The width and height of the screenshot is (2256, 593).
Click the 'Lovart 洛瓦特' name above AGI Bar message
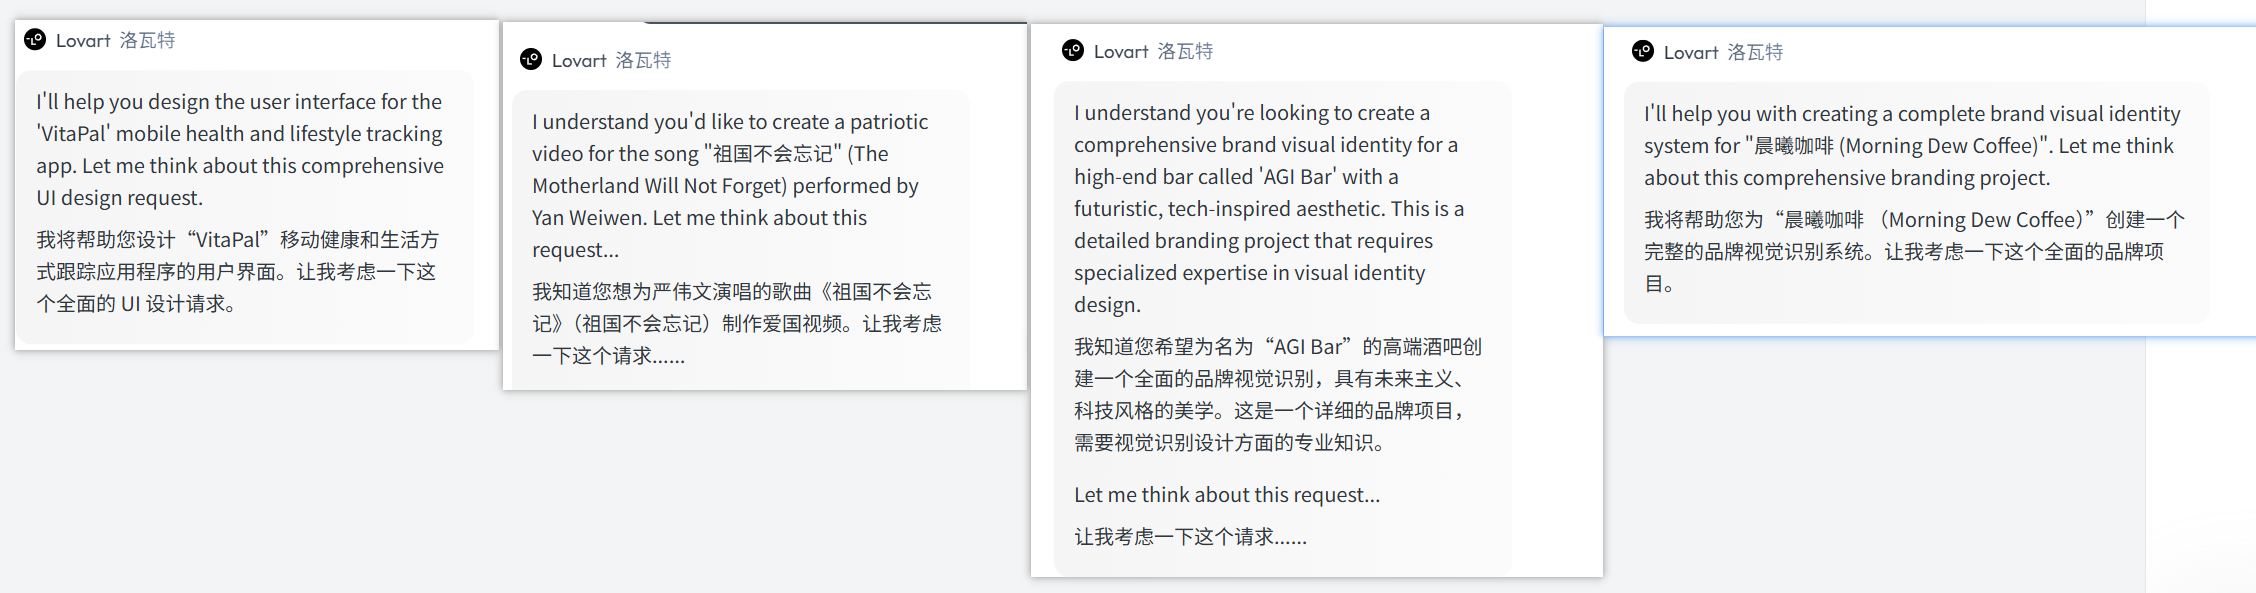point(1153,51)
